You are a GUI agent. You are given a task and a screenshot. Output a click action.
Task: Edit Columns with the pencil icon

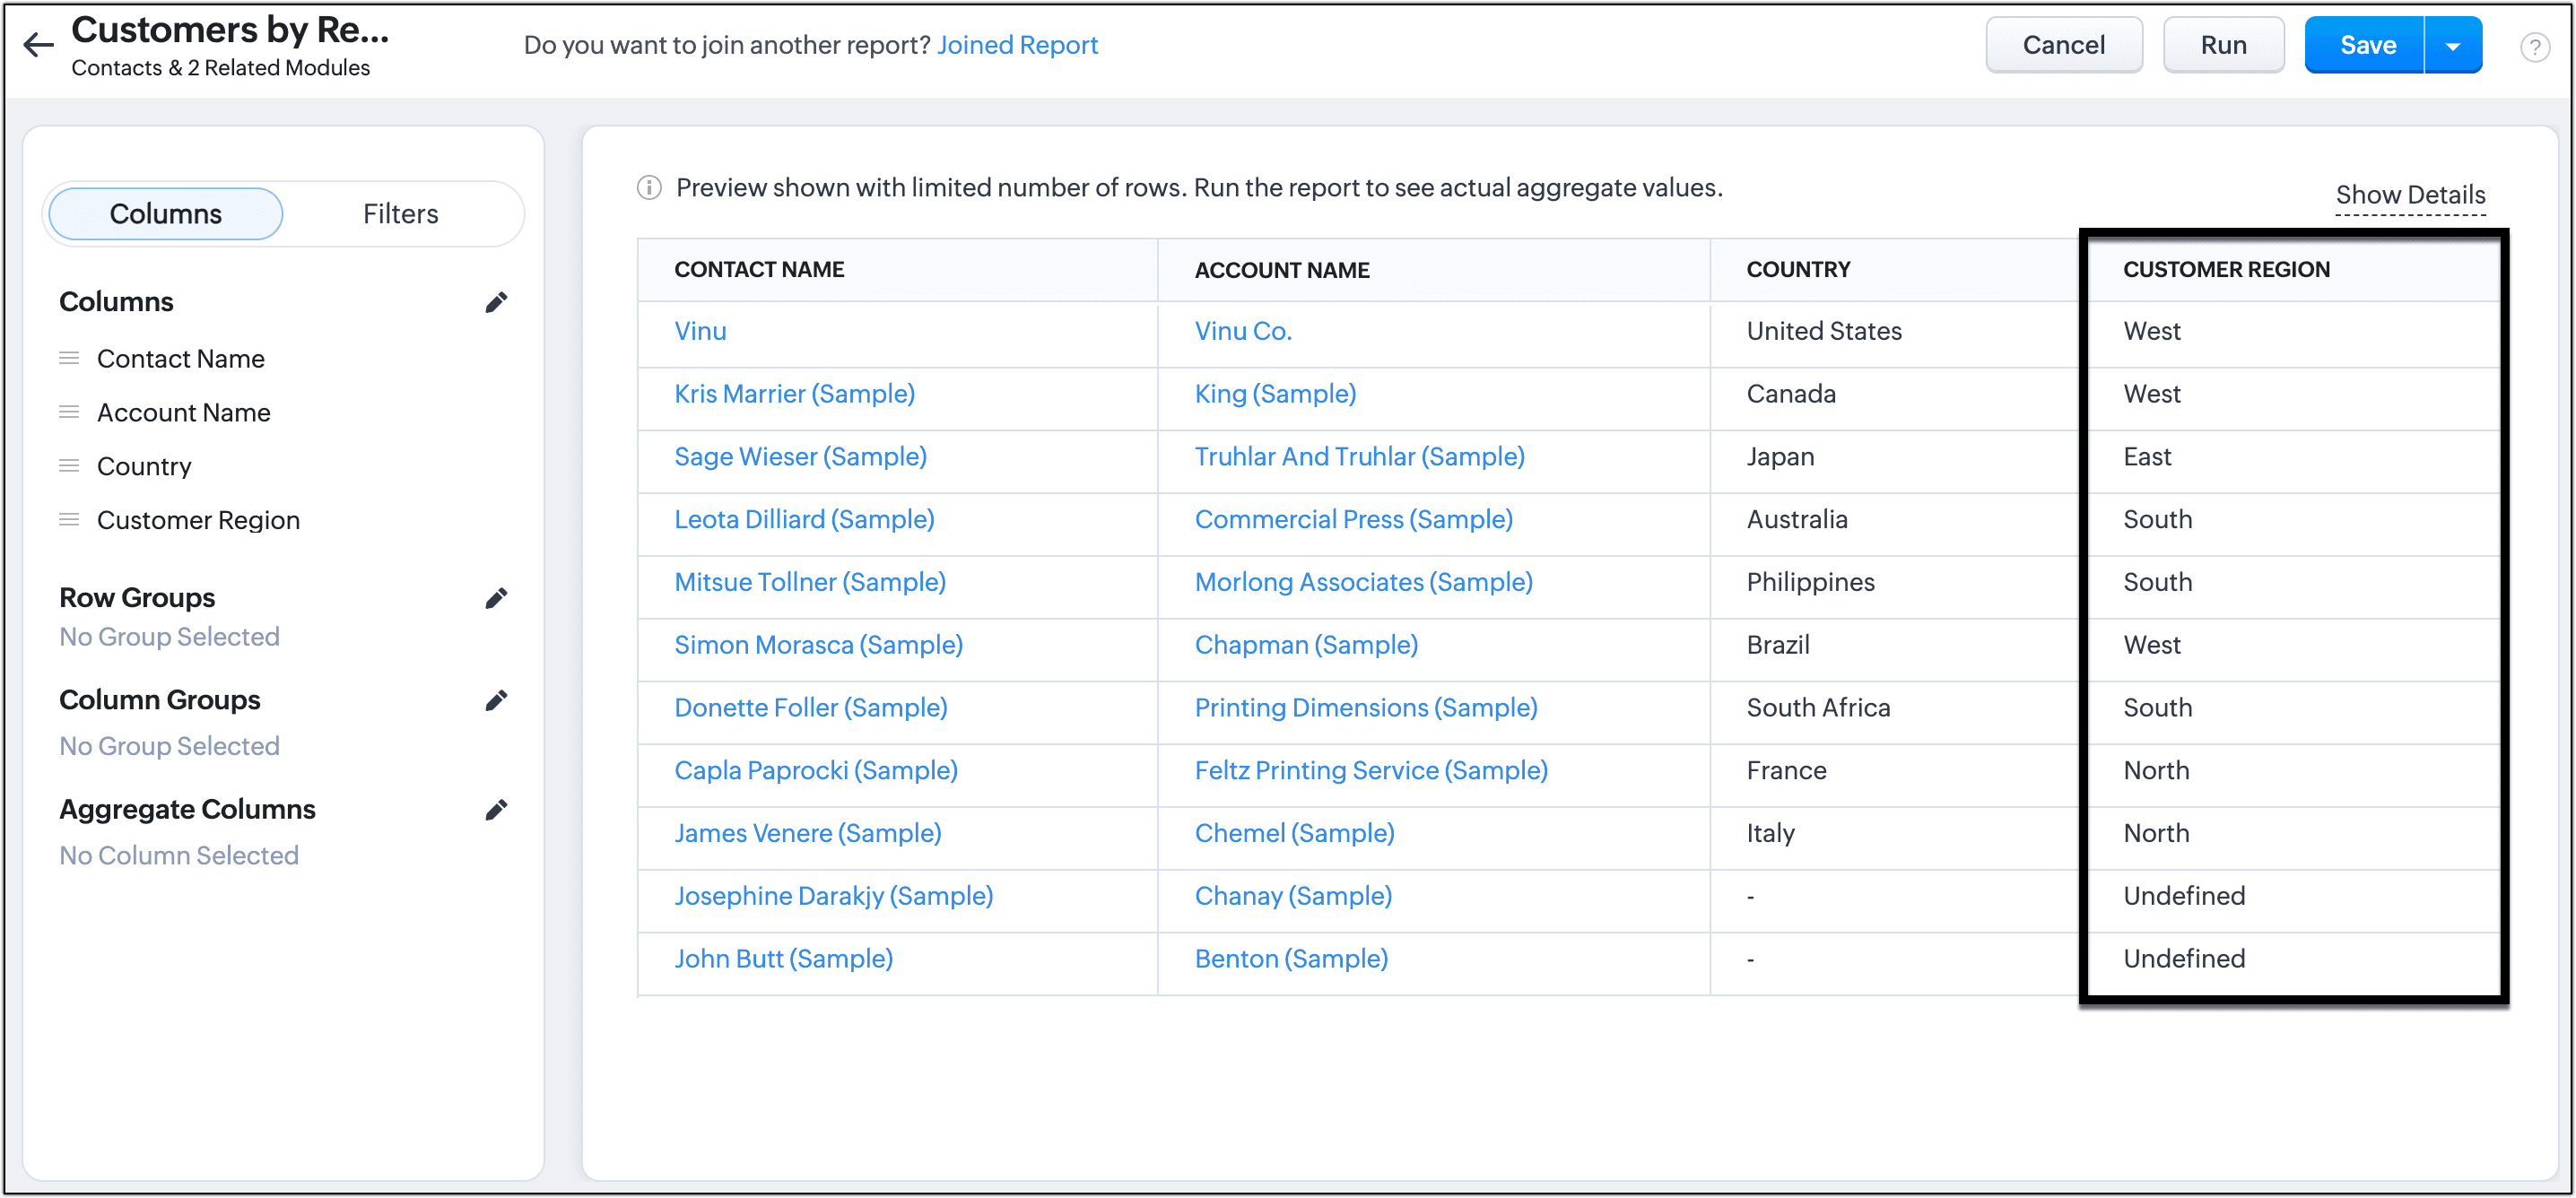pyautogui.click(x=496, y=302)
